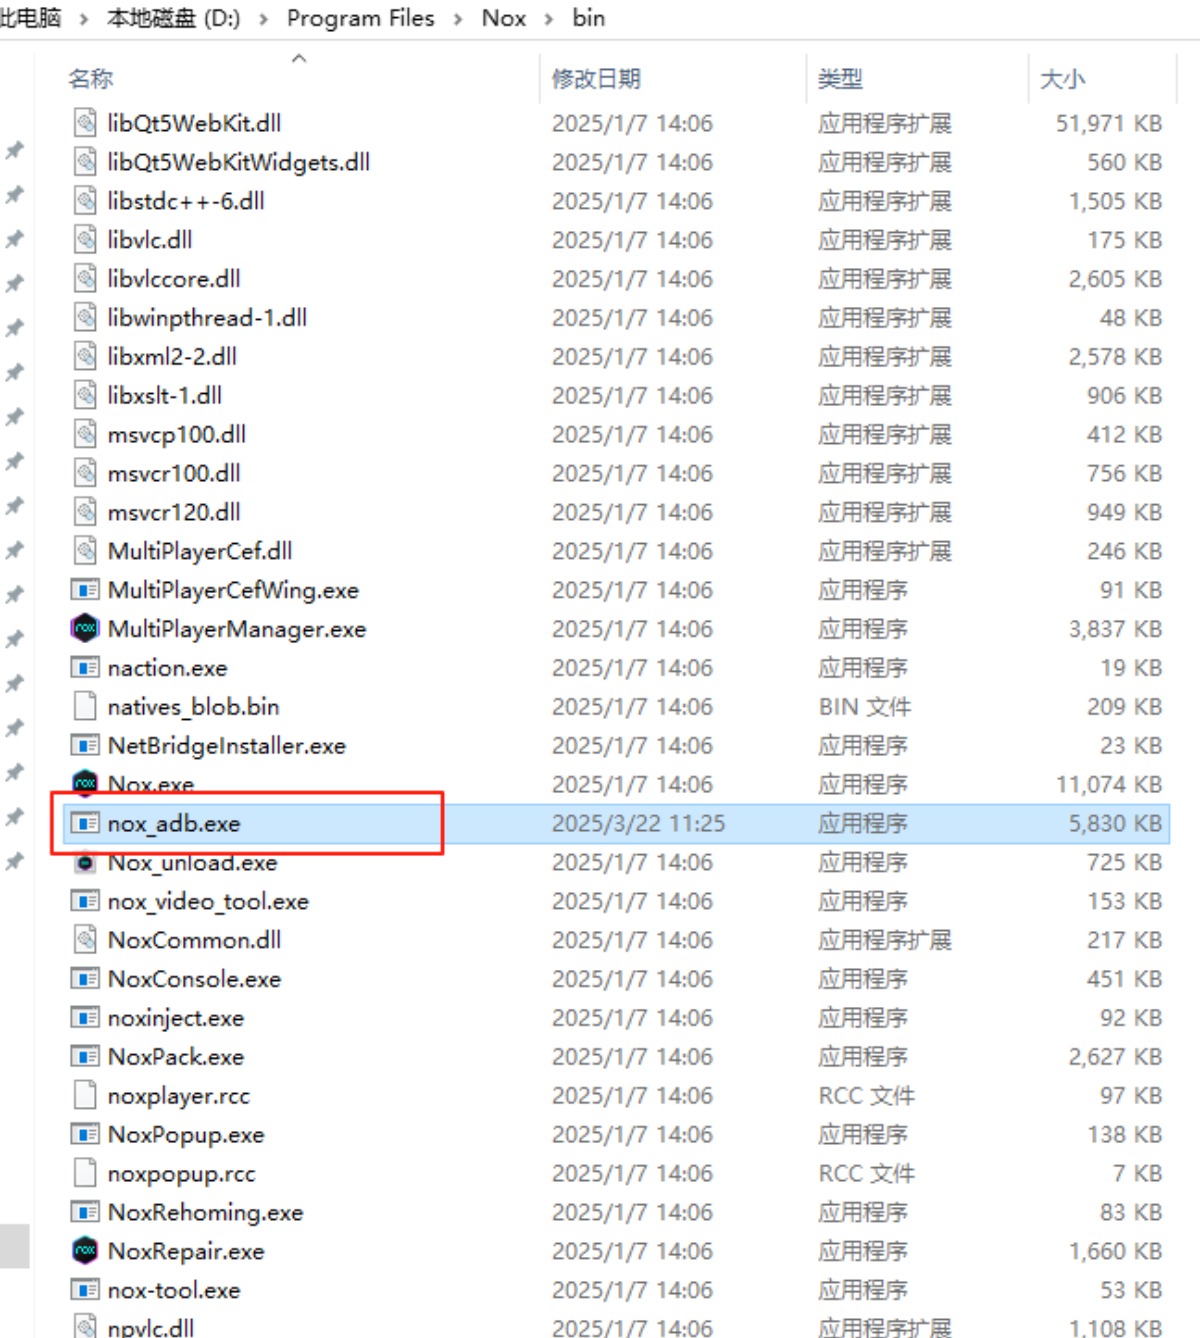Select the noxinject.exe application icon
The image size is (1200, 1338).
(x=86, y=1019)
